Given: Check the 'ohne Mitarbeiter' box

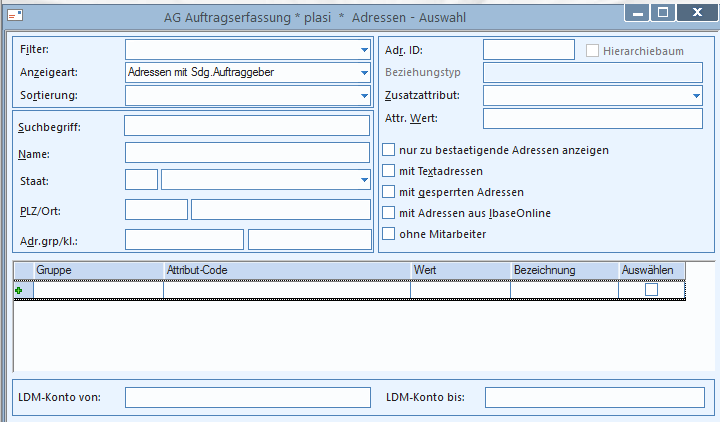Looking at the screenshot, I should pos(388,234).
